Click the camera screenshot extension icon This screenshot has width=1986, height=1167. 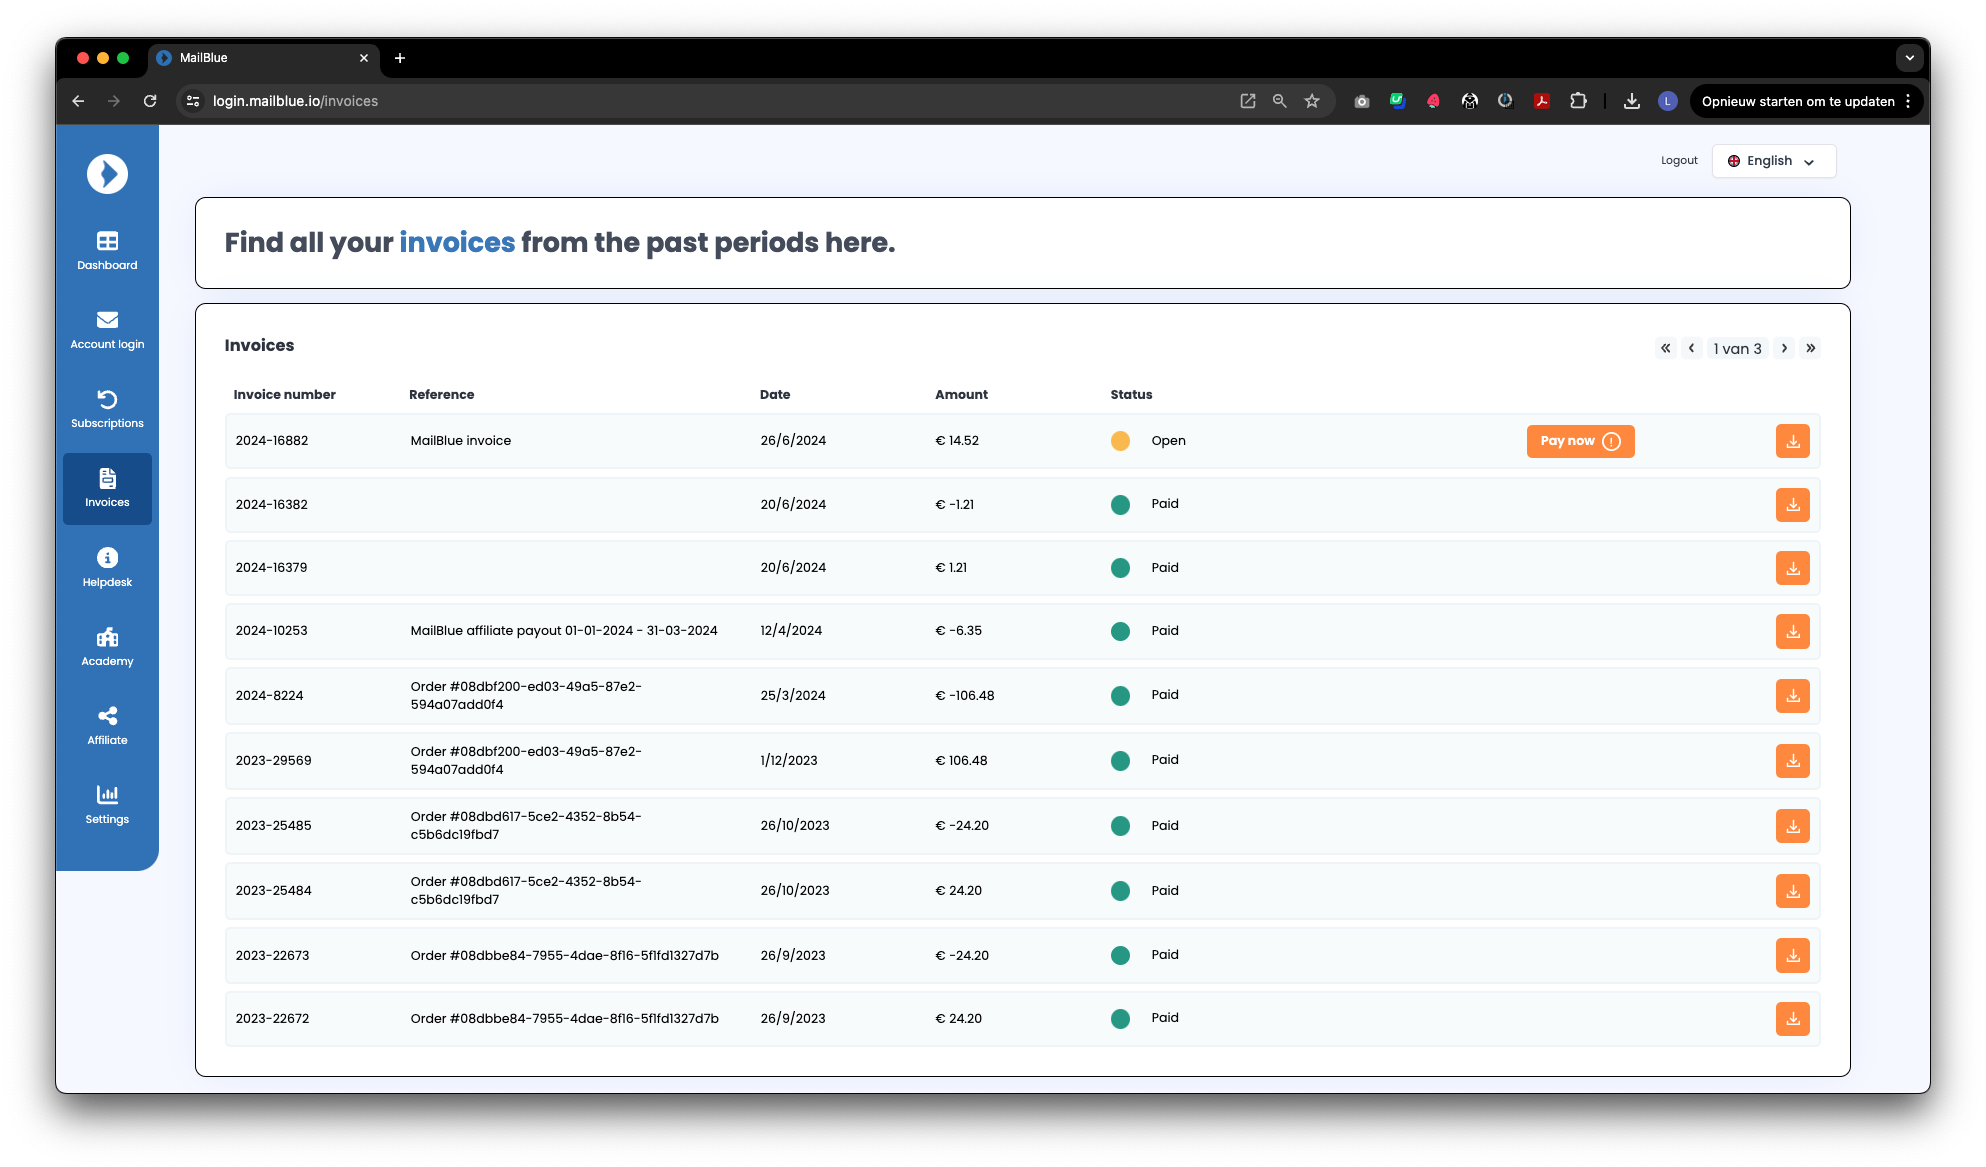(x=1361, y=101)
